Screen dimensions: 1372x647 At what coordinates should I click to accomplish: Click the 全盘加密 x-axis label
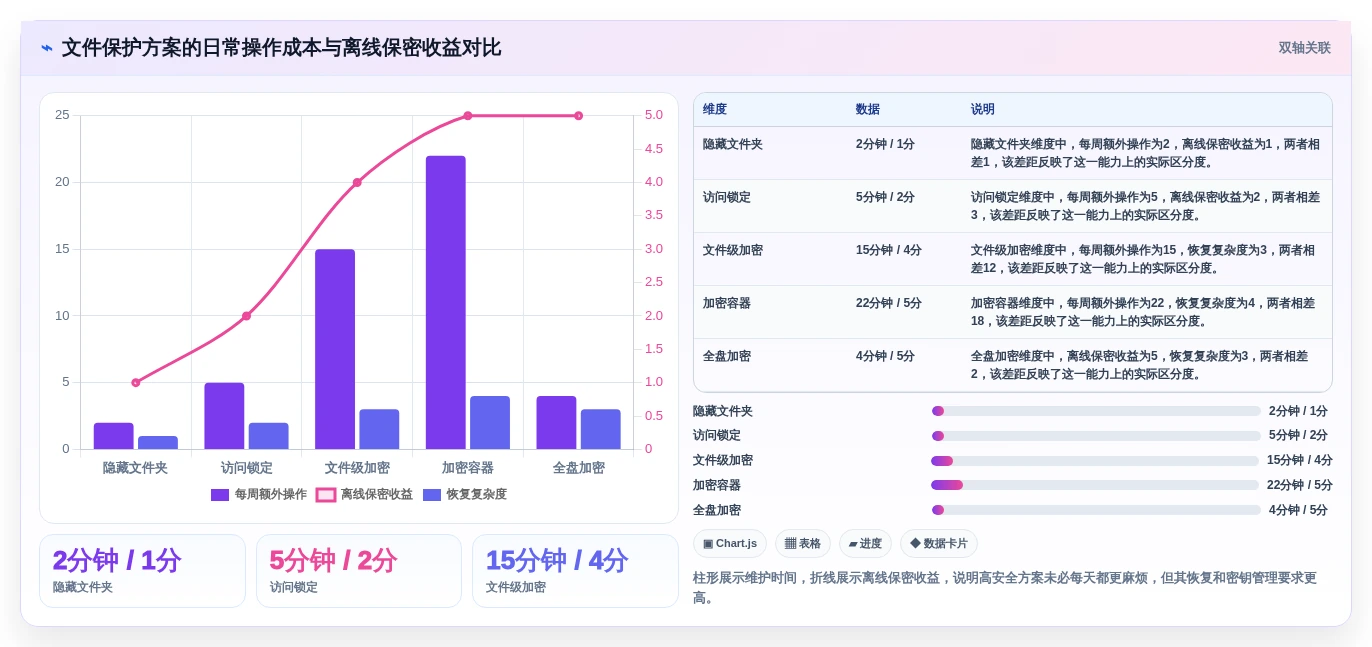point(578,468)
